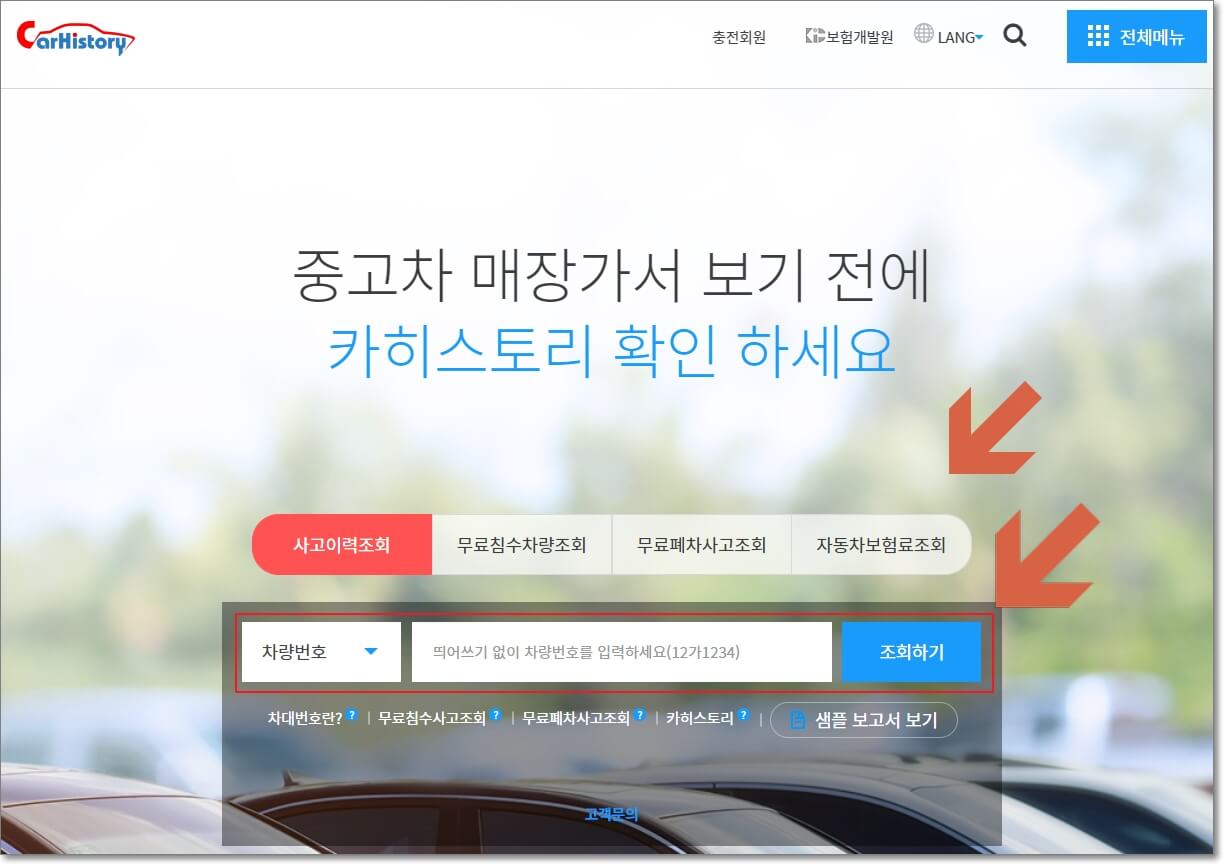Click the grid icon in 전체메뉴
The width and height of the screenshot is (1223, 864).
[x=1098, y=37]
